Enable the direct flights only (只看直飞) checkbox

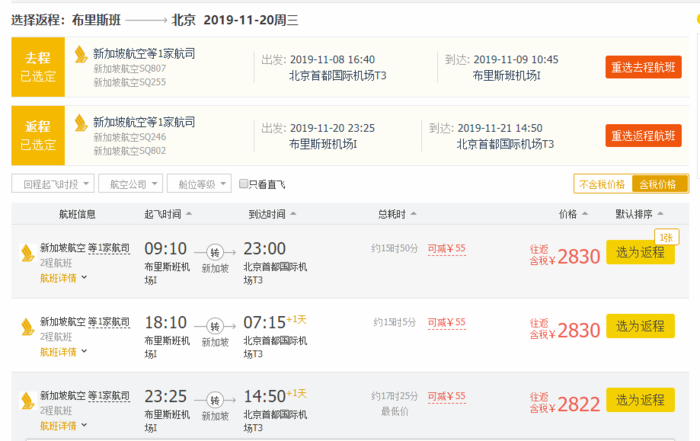click(244, 184)
